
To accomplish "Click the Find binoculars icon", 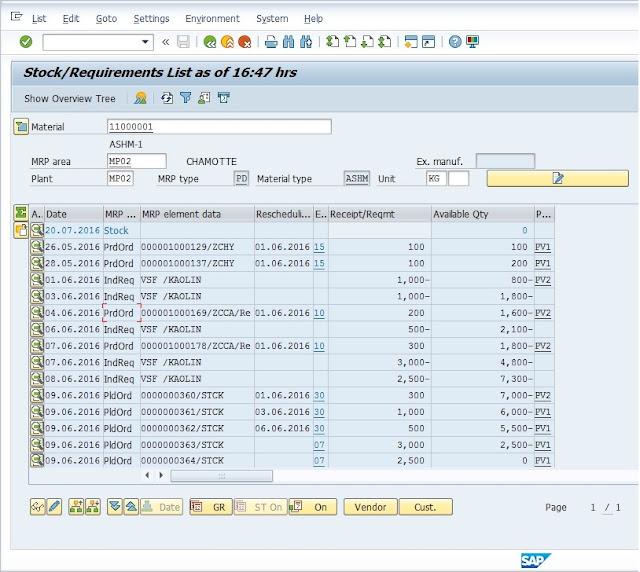I will [x=289, y=42].
